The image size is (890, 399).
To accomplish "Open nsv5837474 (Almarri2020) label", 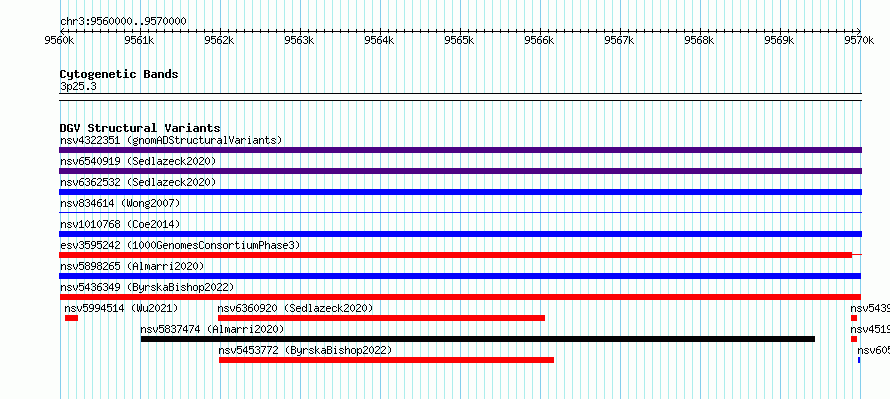I will click(x=212, y=329).
